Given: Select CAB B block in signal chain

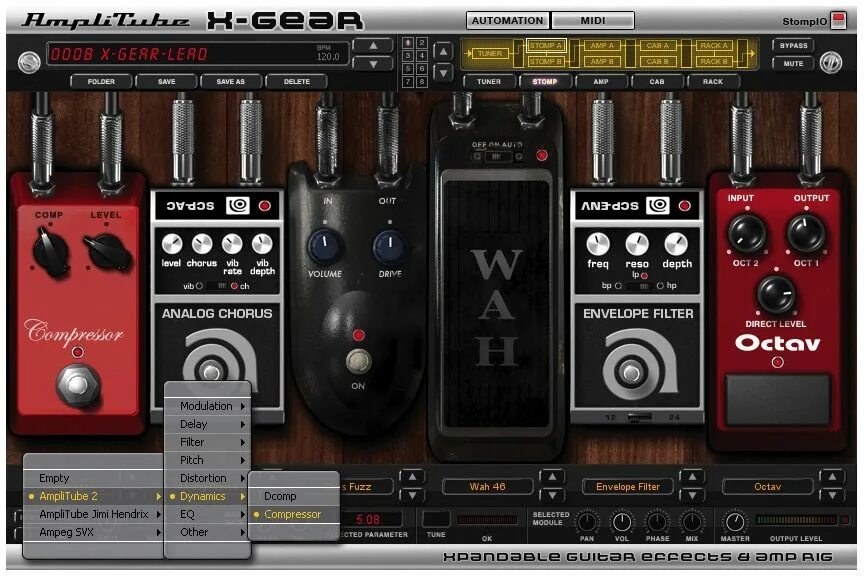Looking at the screenshot, I should coord(657,61).
